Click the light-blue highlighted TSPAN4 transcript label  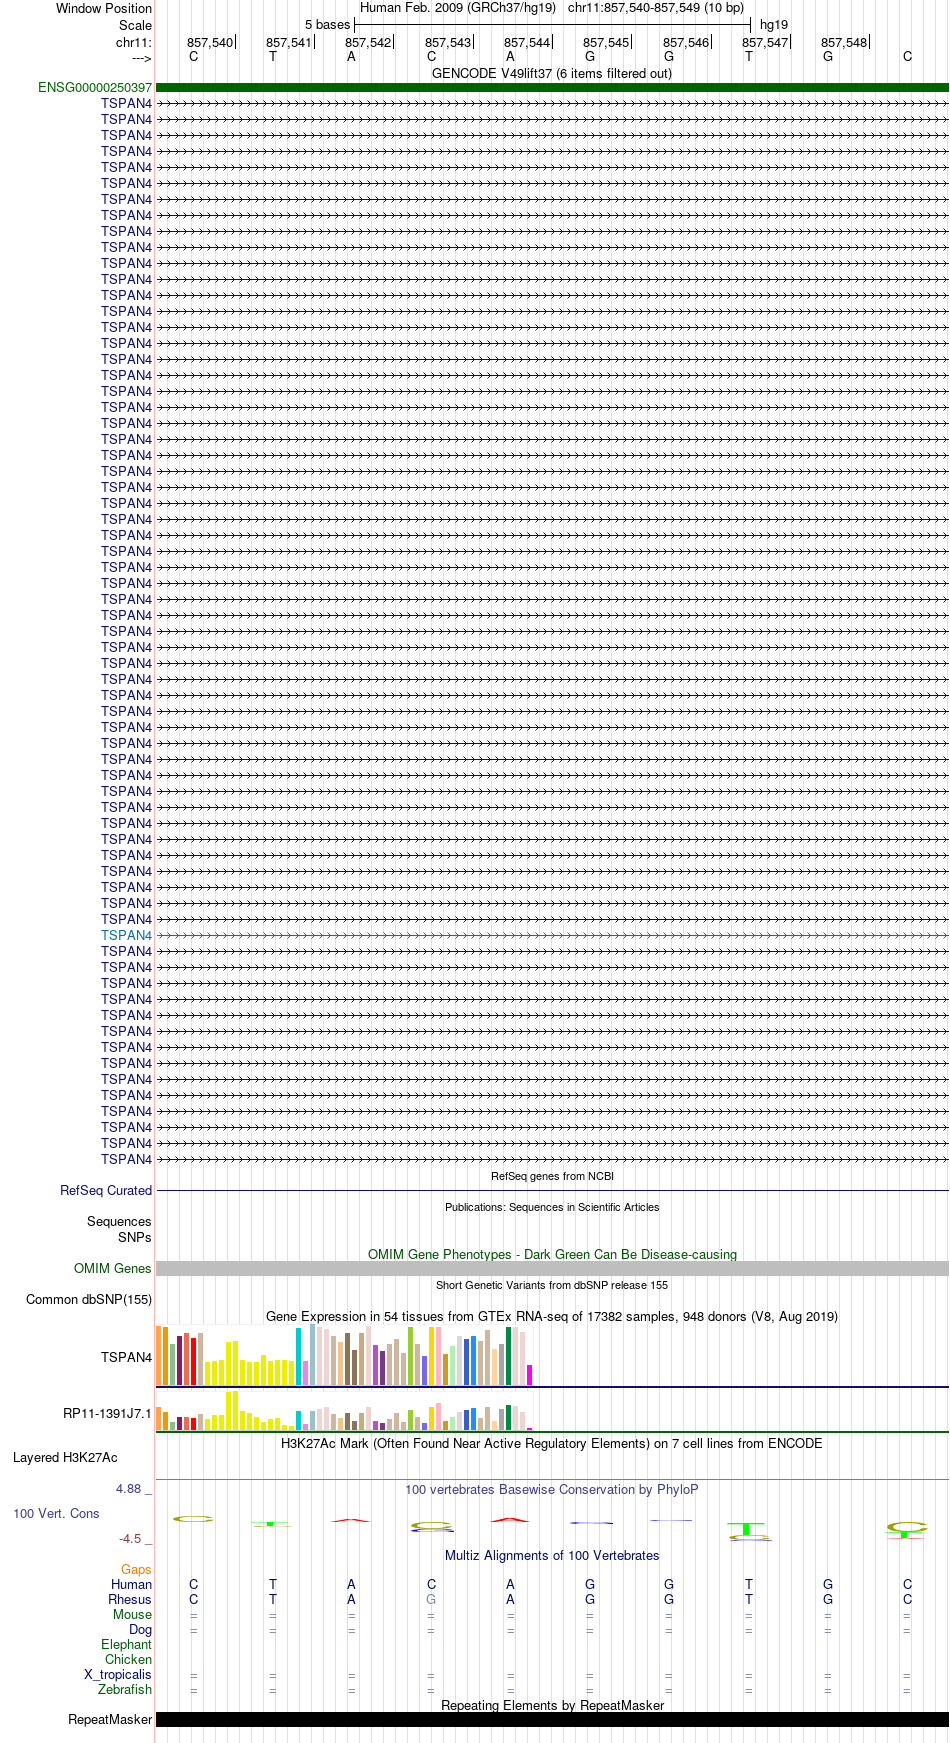click(x=126, y=935)
